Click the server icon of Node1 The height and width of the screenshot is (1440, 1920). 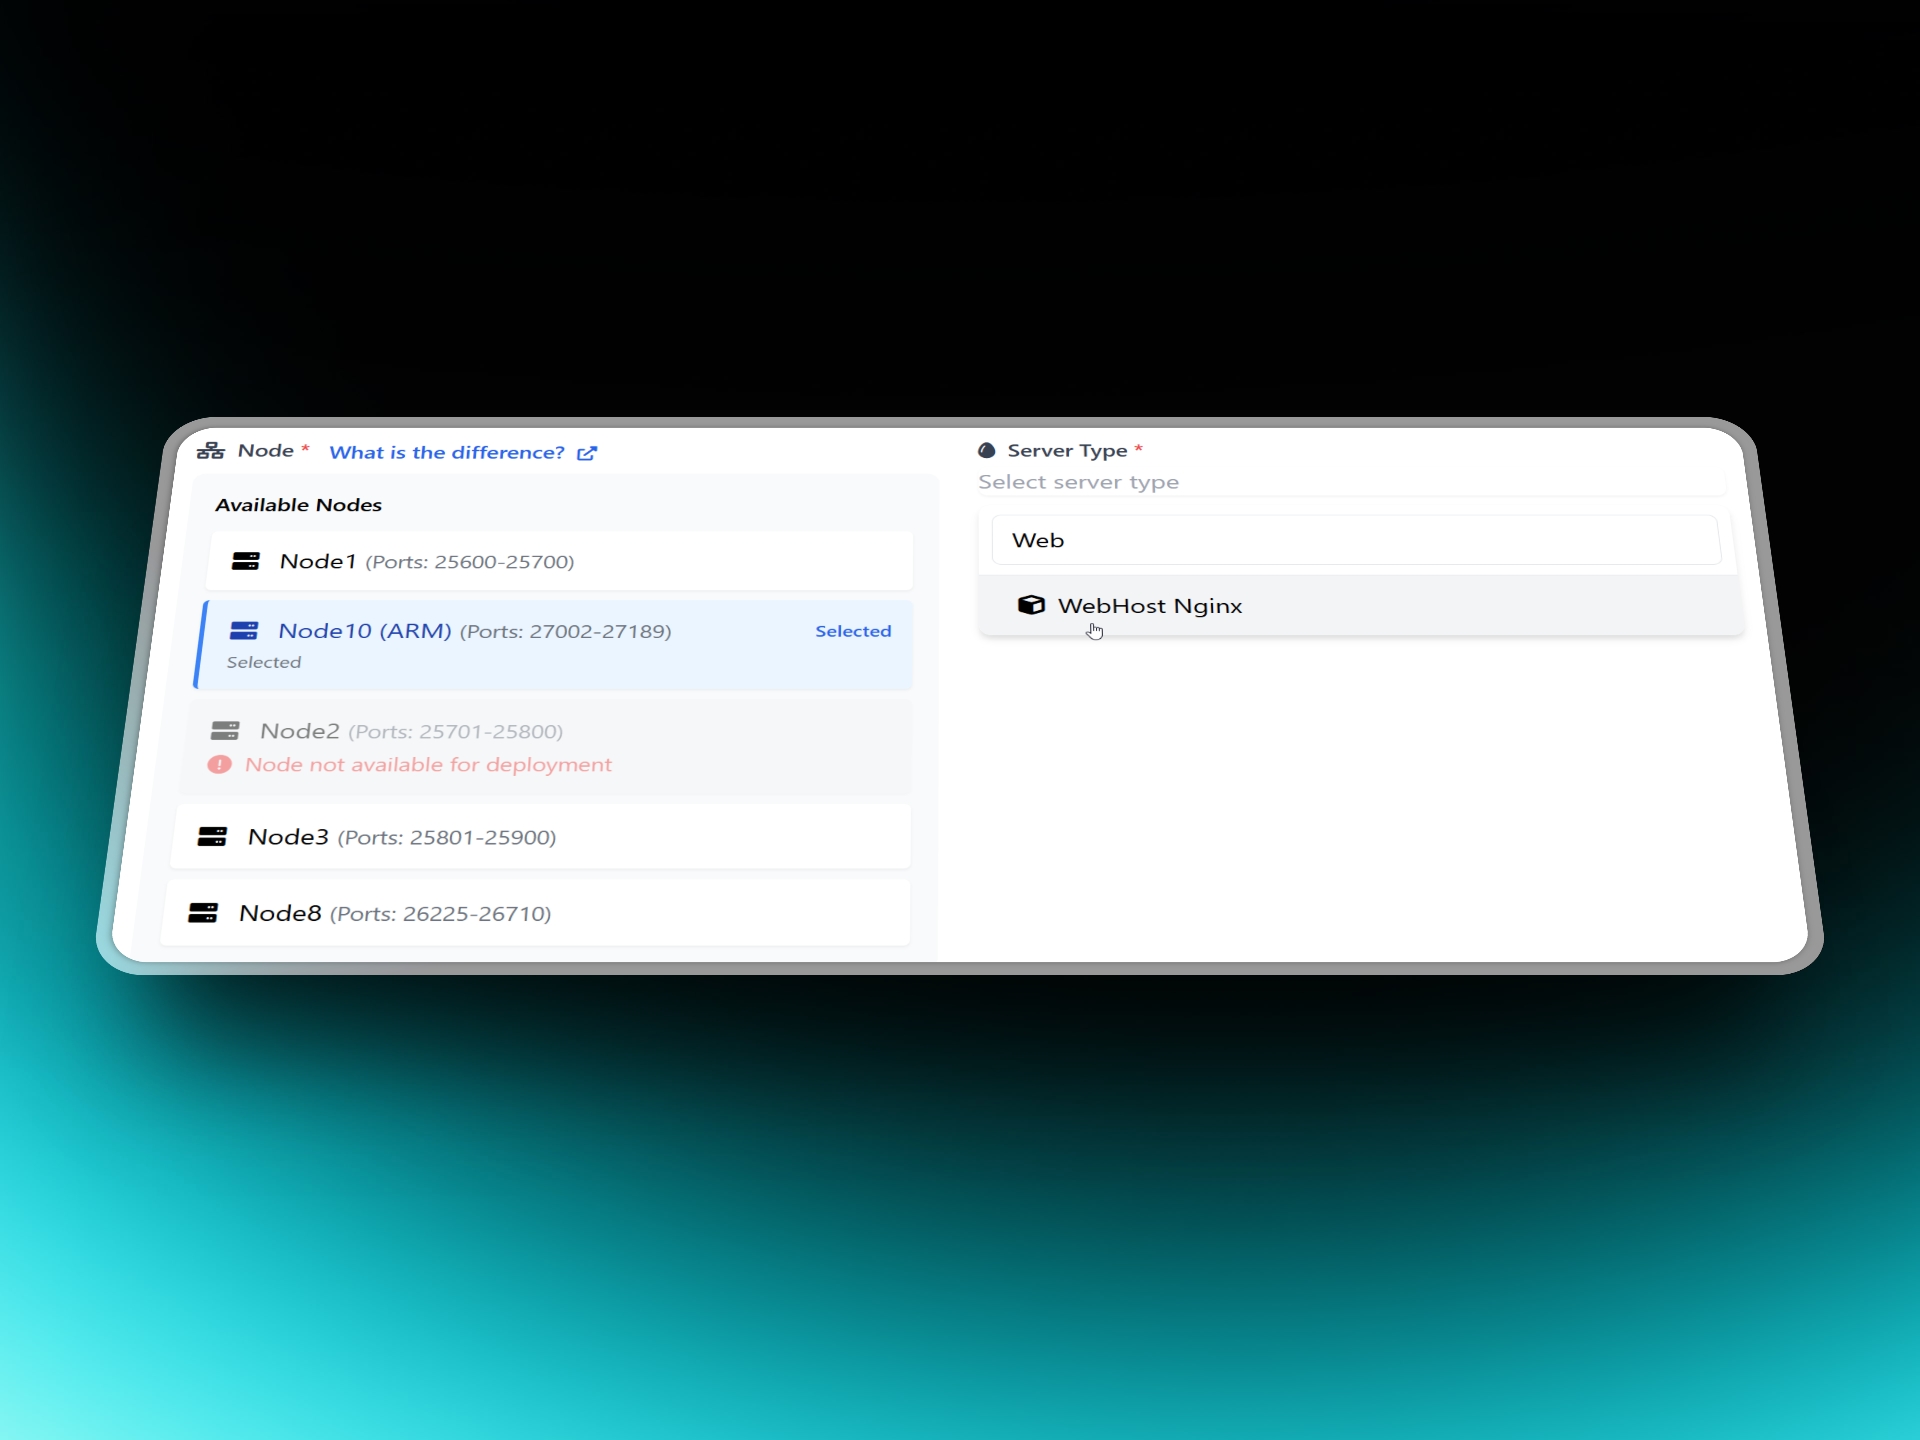246,561
